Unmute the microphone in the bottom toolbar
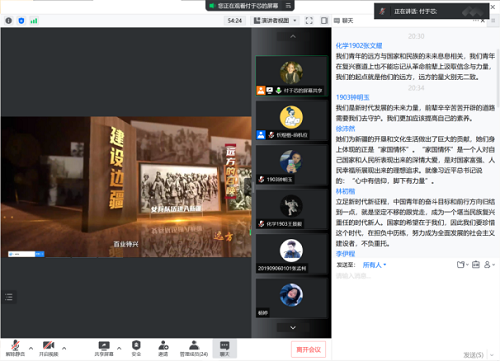 tap(15, 348)
